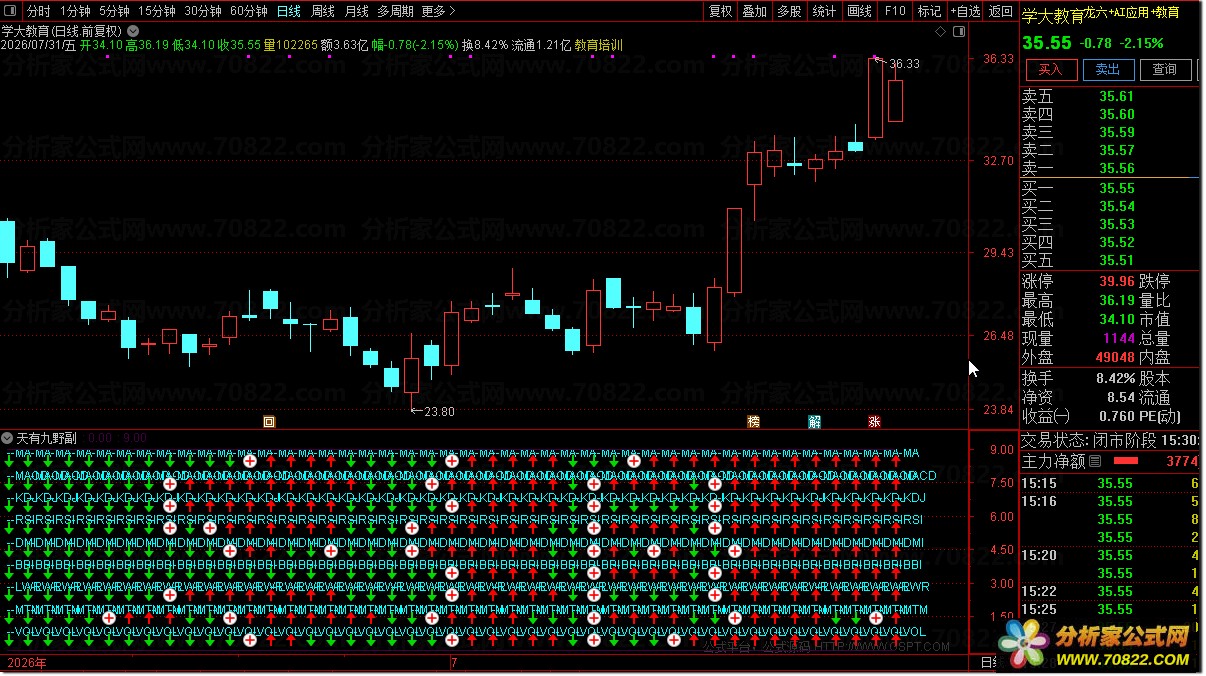Expand the 更多 more periods menu
Viewport: 1206px width, 676px height.
[438, 11]
